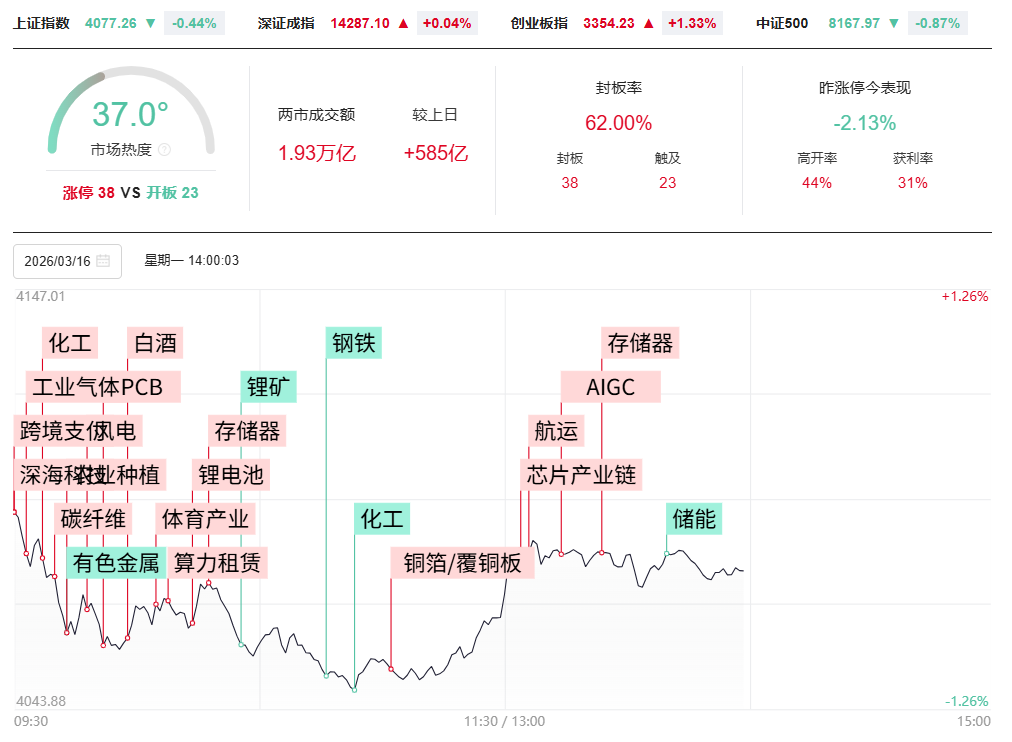Click the down arrow beside 中证500 value
The height and width of the screenshot is (742, 1012).
click(893, 23)
